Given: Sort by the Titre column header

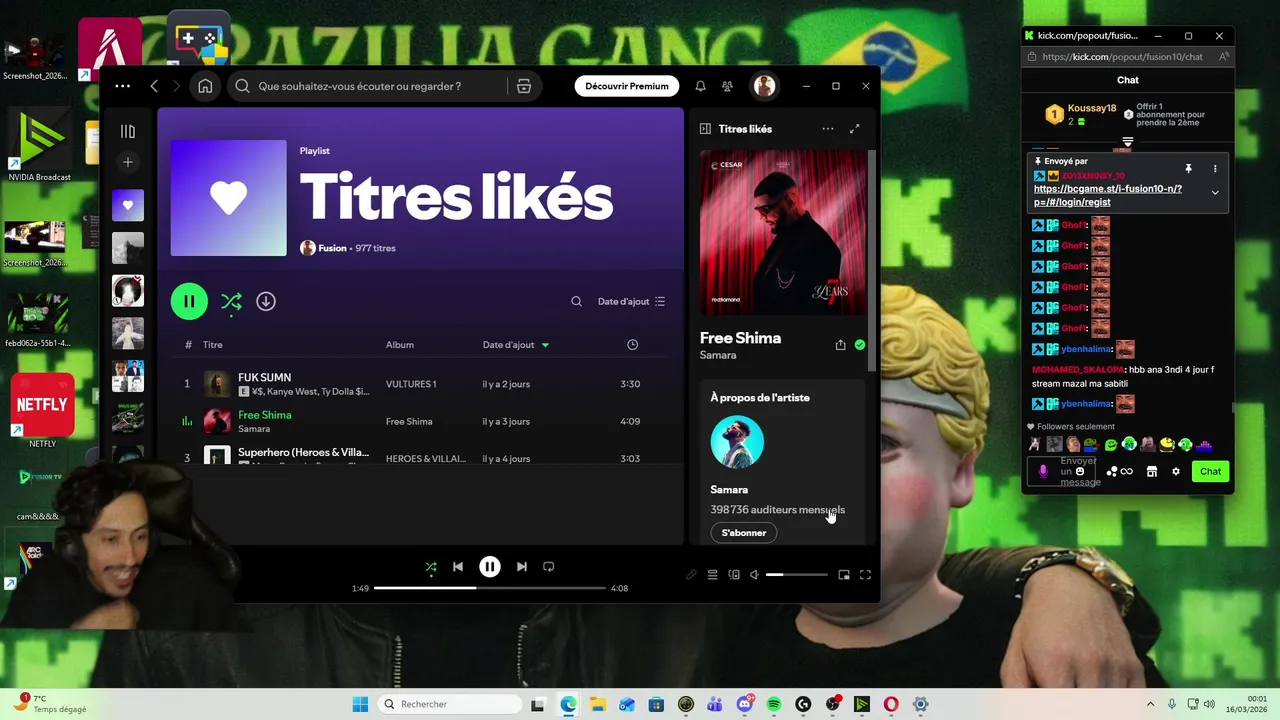Looking at the screenshot, I should [x=213, y=345].
